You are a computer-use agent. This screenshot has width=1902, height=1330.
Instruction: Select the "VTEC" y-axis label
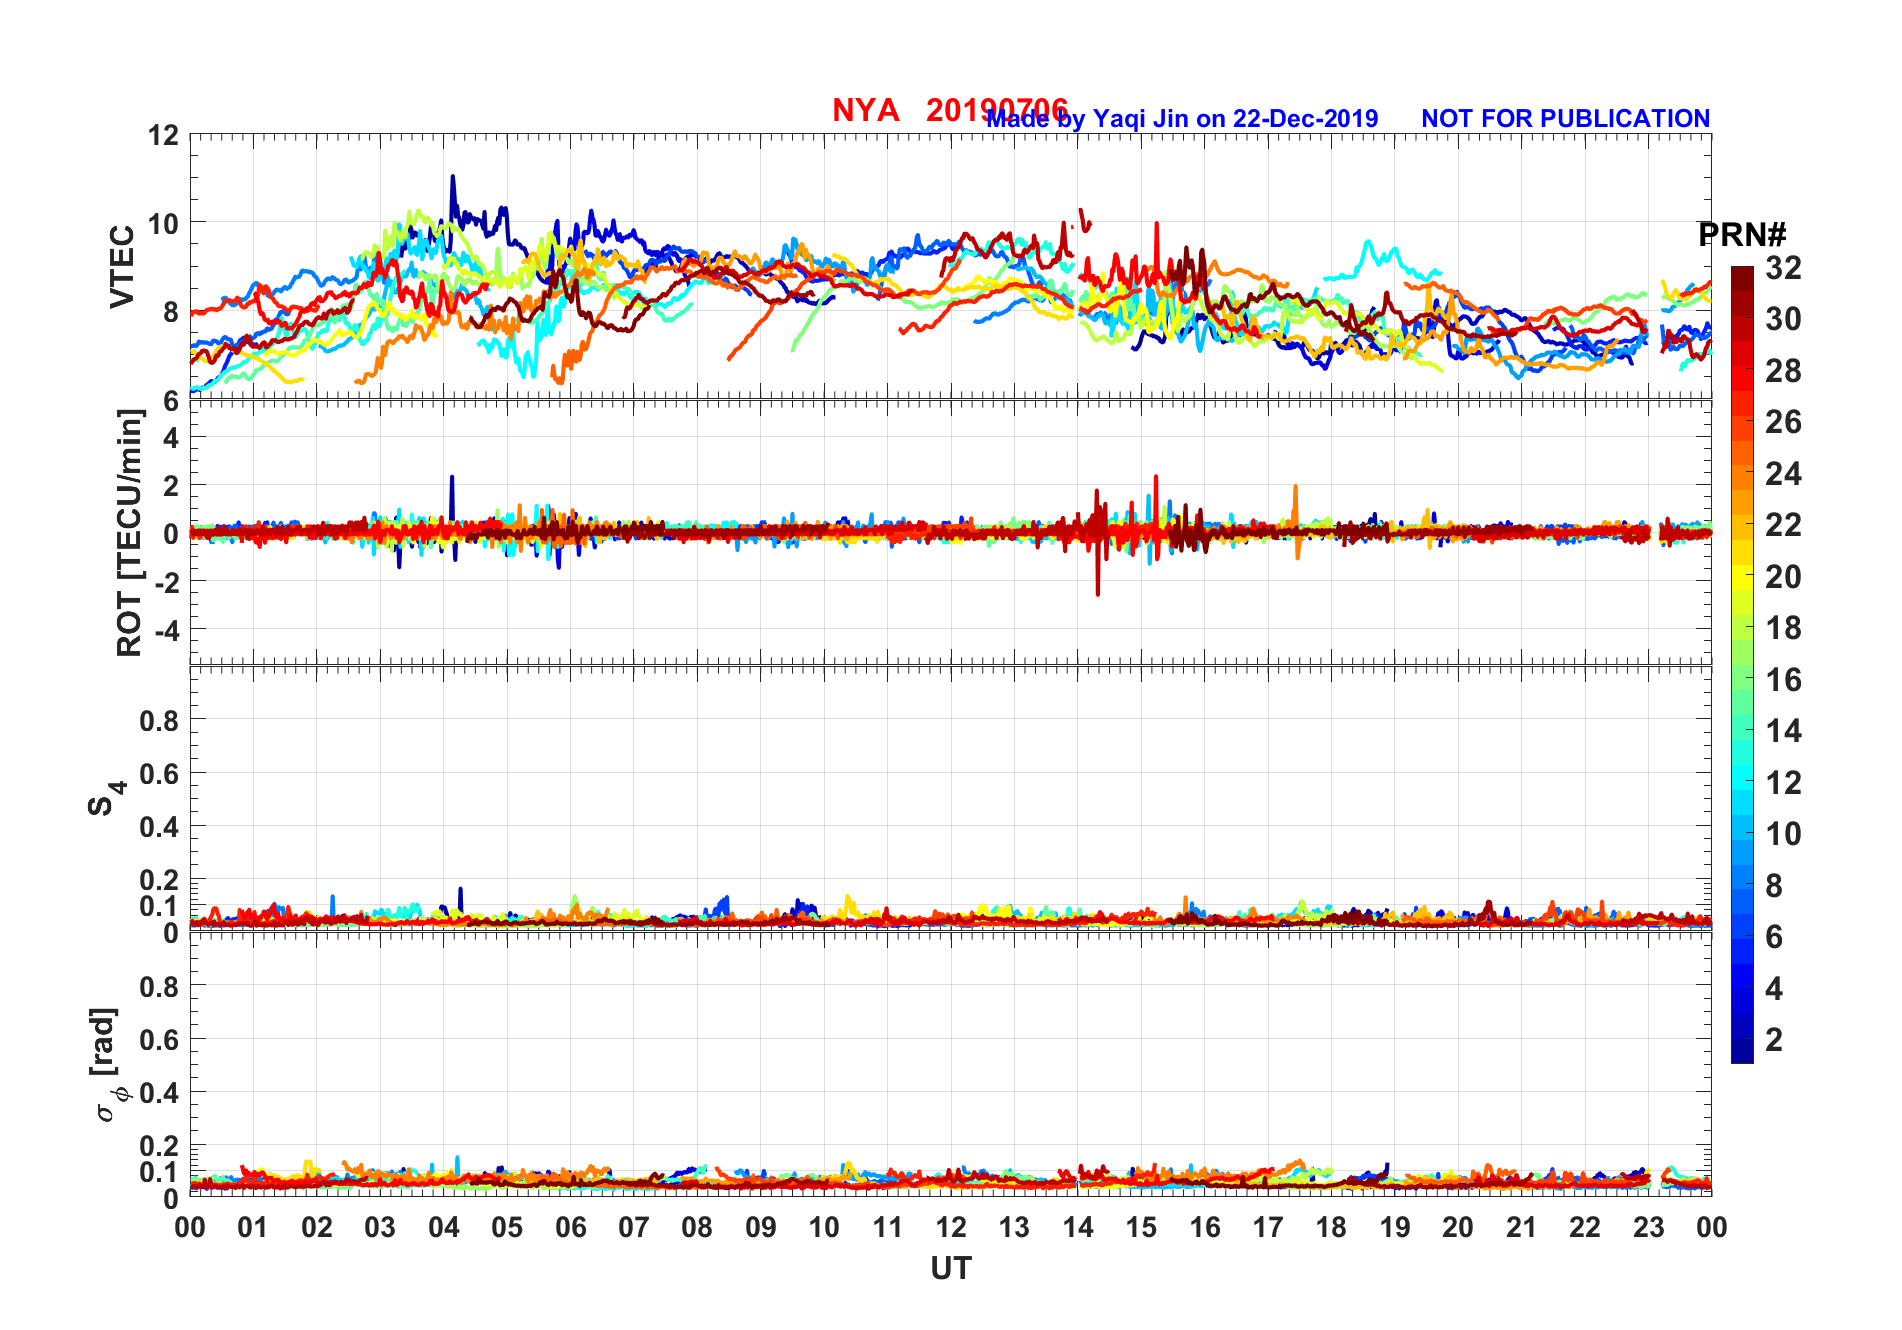pyautogui.click(x=122, y=266)
